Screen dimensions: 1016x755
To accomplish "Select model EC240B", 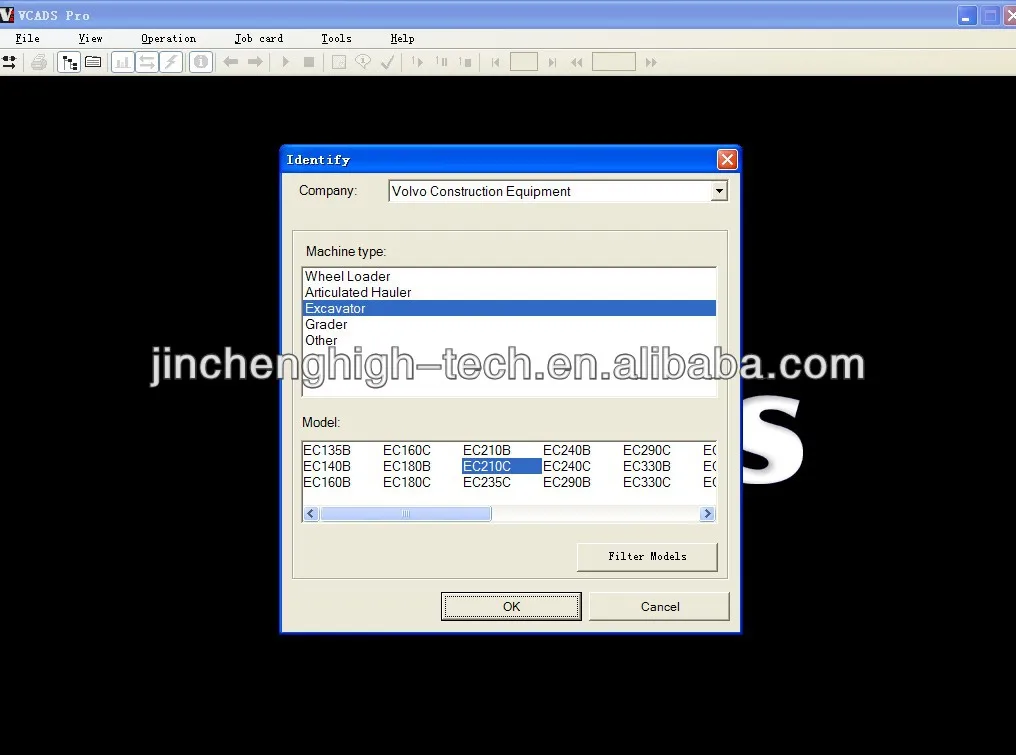I will click(x=567, y=450).
